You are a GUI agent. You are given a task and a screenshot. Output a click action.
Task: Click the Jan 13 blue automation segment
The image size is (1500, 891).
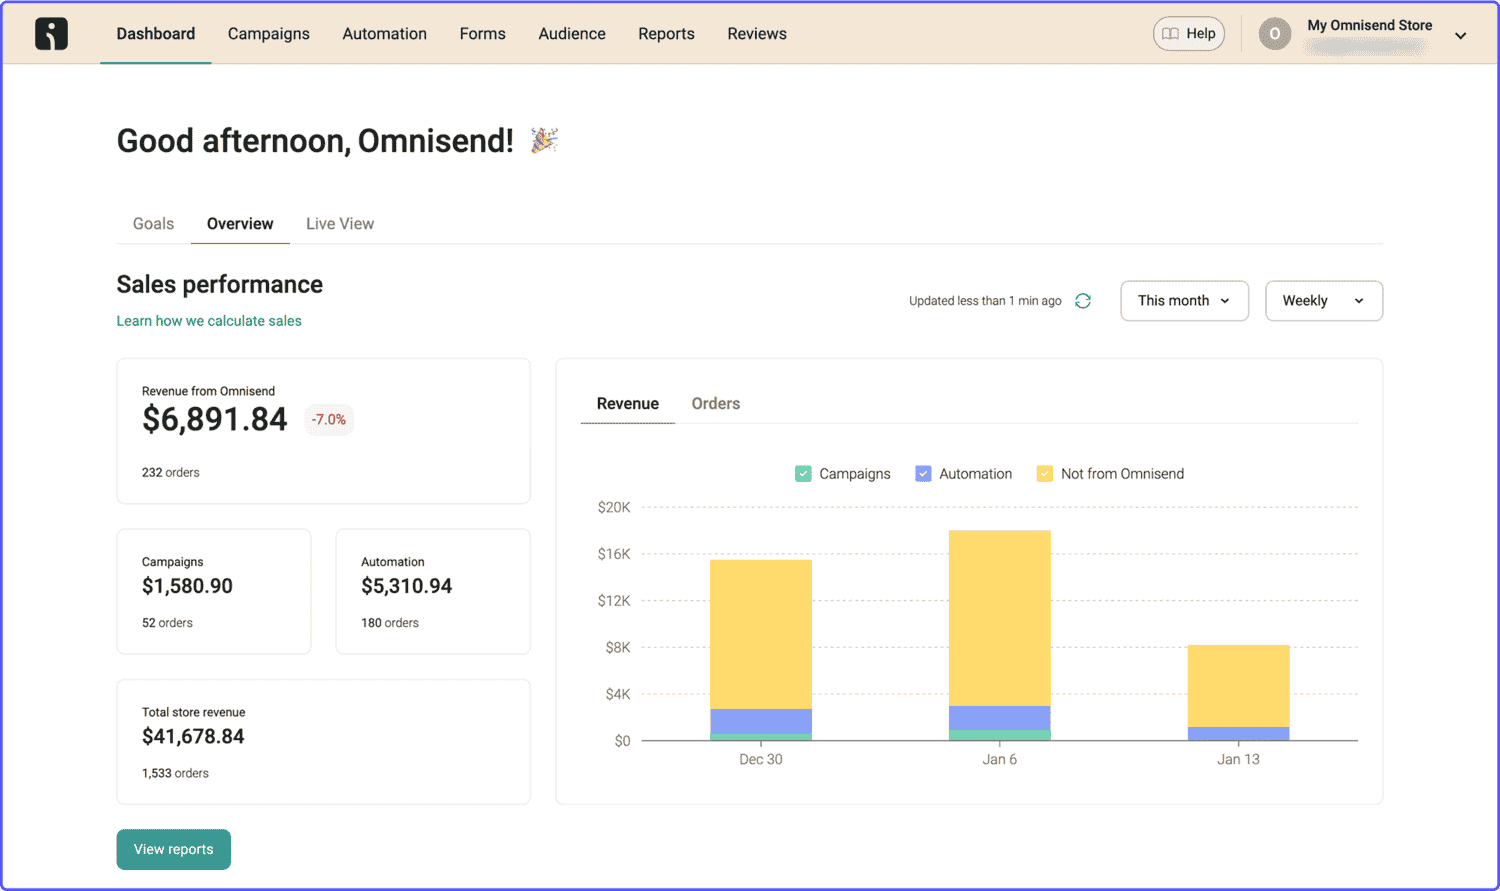pos(1239,733)
